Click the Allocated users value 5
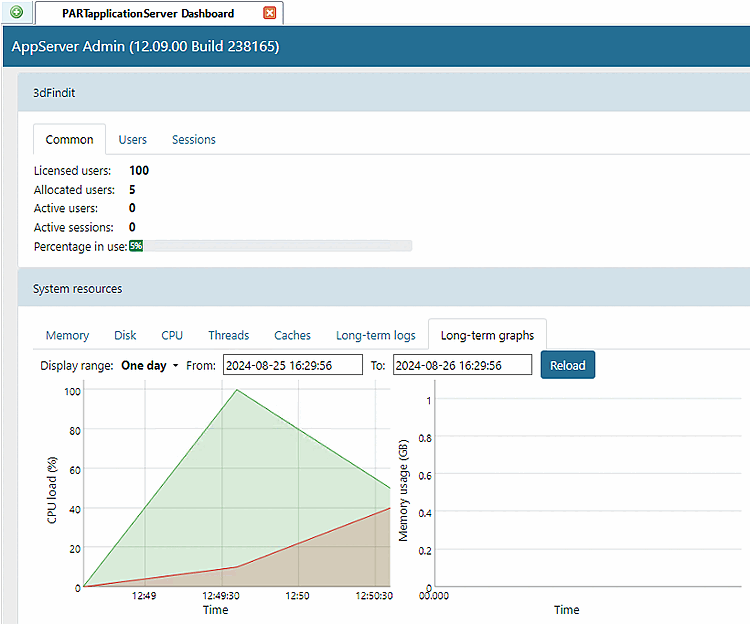750x624 pixels. (132, 190)
